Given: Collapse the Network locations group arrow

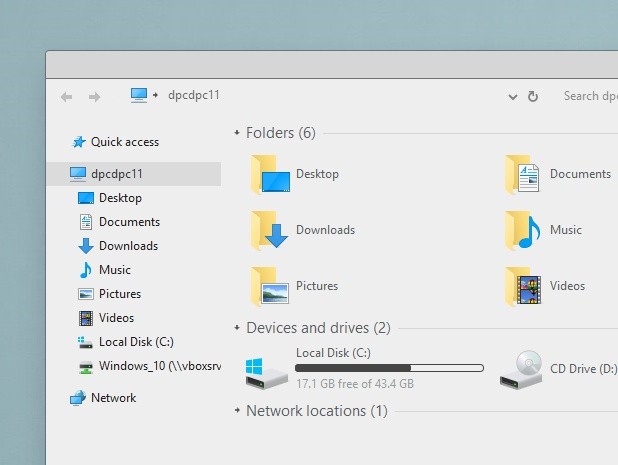Looking at the screenshot, I should pyautogui.click(x=237, y=410).
